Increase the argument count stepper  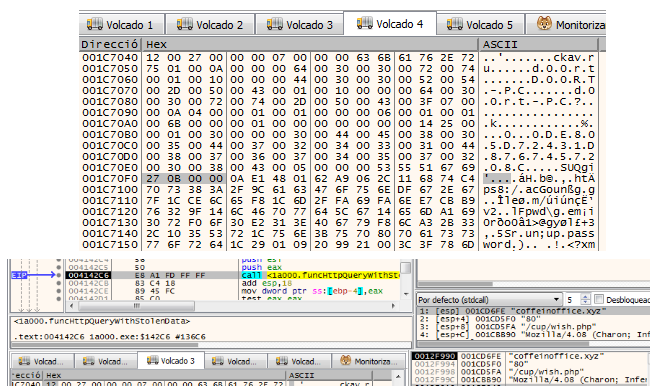click(x=586, y=297)
